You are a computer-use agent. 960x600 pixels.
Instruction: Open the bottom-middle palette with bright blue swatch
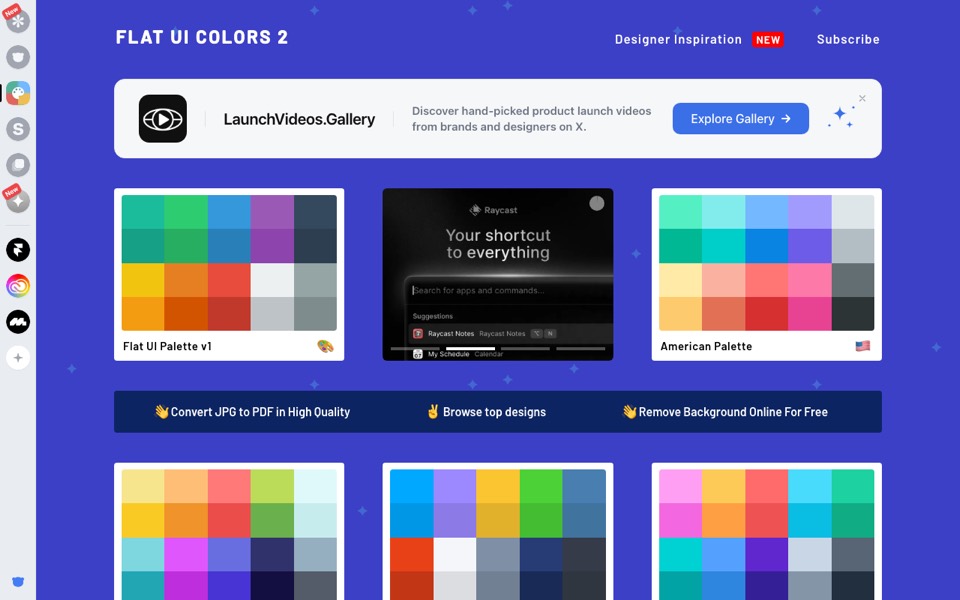pyautogui.click(x=498, y=531)
